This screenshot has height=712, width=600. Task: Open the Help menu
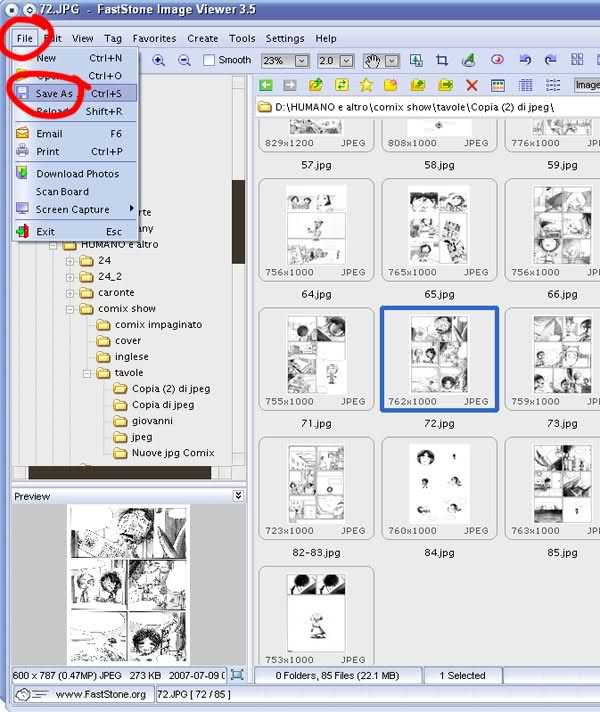pos(326,39)
